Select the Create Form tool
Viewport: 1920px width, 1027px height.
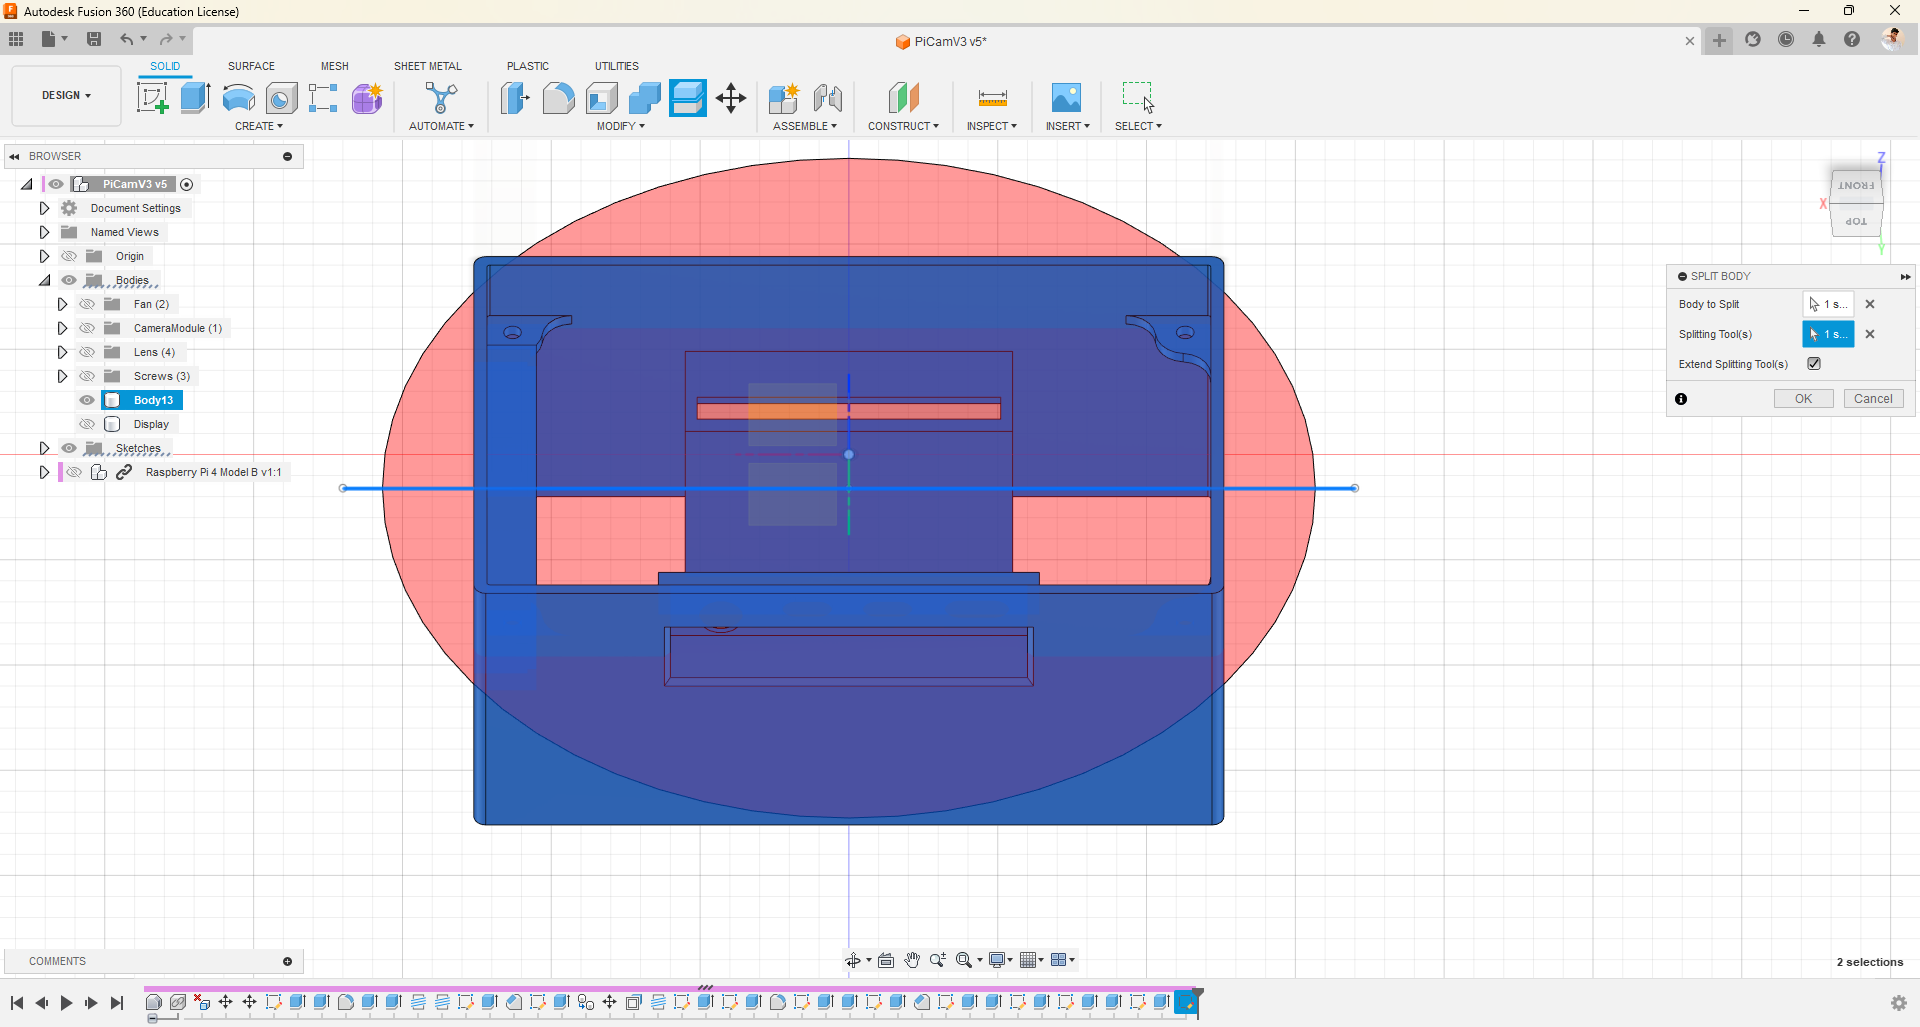coord(367,98)
